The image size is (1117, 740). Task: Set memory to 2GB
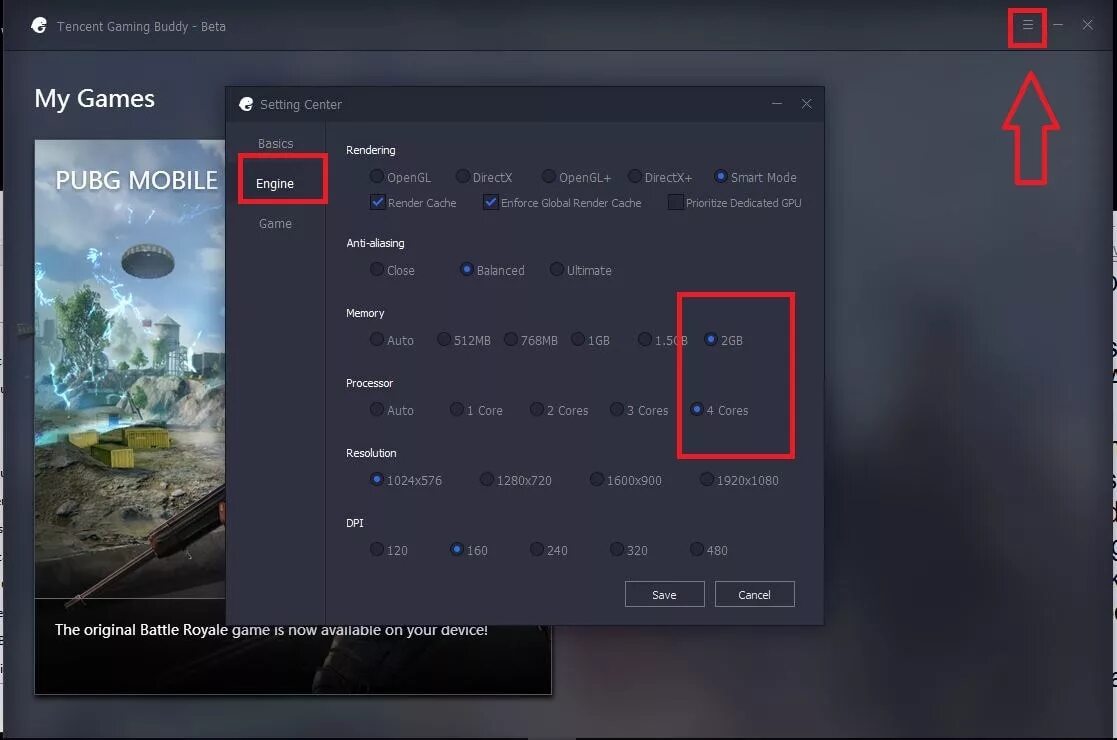point(711,340)
